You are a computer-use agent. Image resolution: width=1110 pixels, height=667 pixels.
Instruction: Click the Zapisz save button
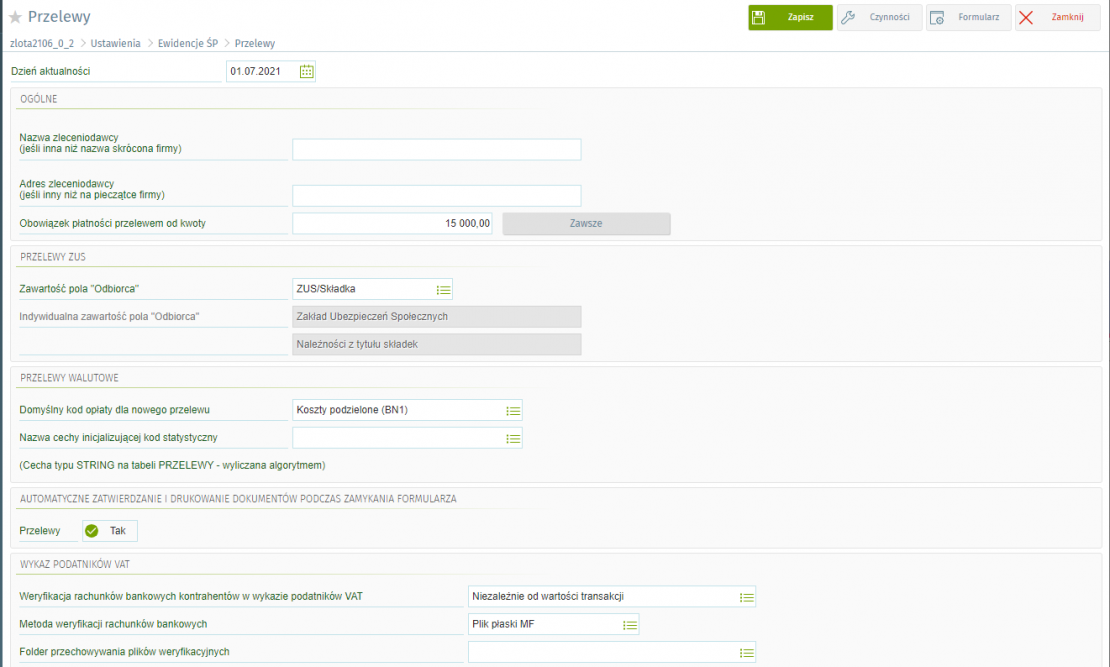click(x=790, y=17)
